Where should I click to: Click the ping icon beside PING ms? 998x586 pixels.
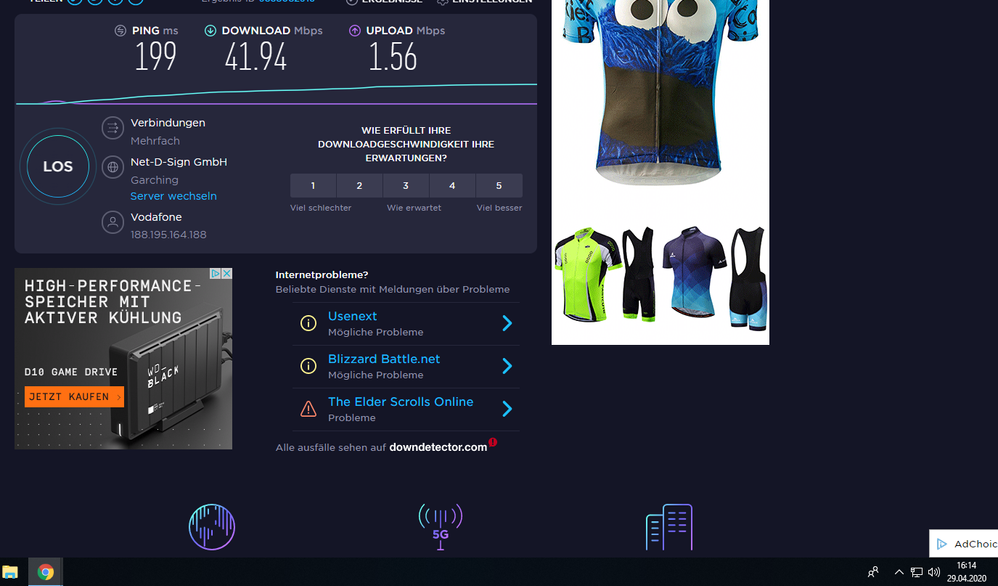coord(120,31)
